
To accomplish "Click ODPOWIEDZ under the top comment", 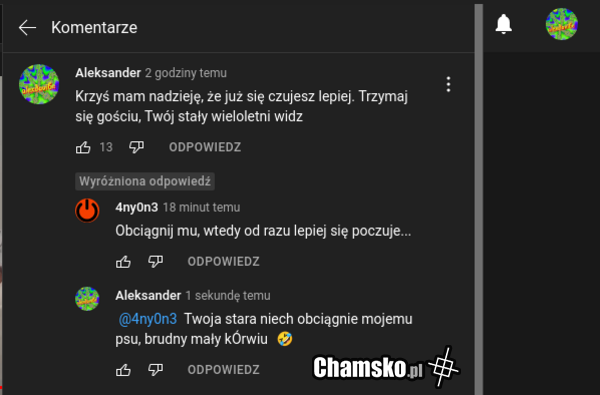I will (205, 147).
